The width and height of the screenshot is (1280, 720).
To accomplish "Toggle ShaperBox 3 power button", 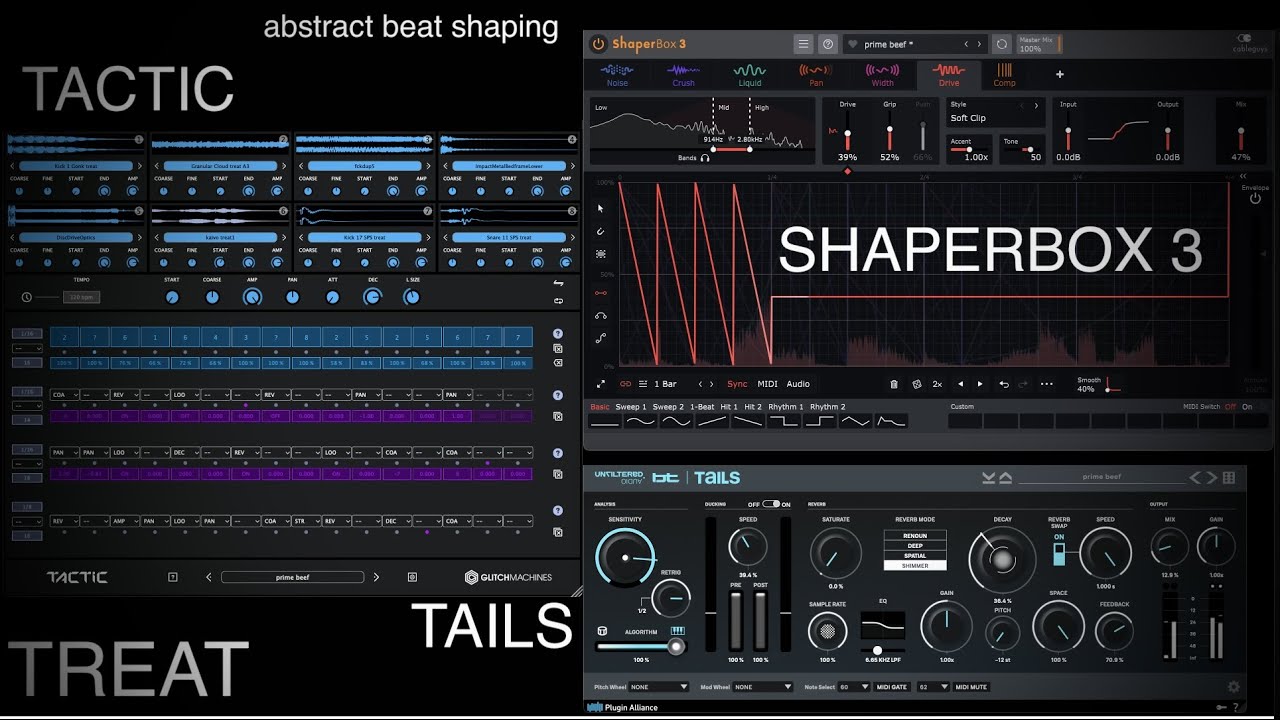I will click(x=598, y=44).
